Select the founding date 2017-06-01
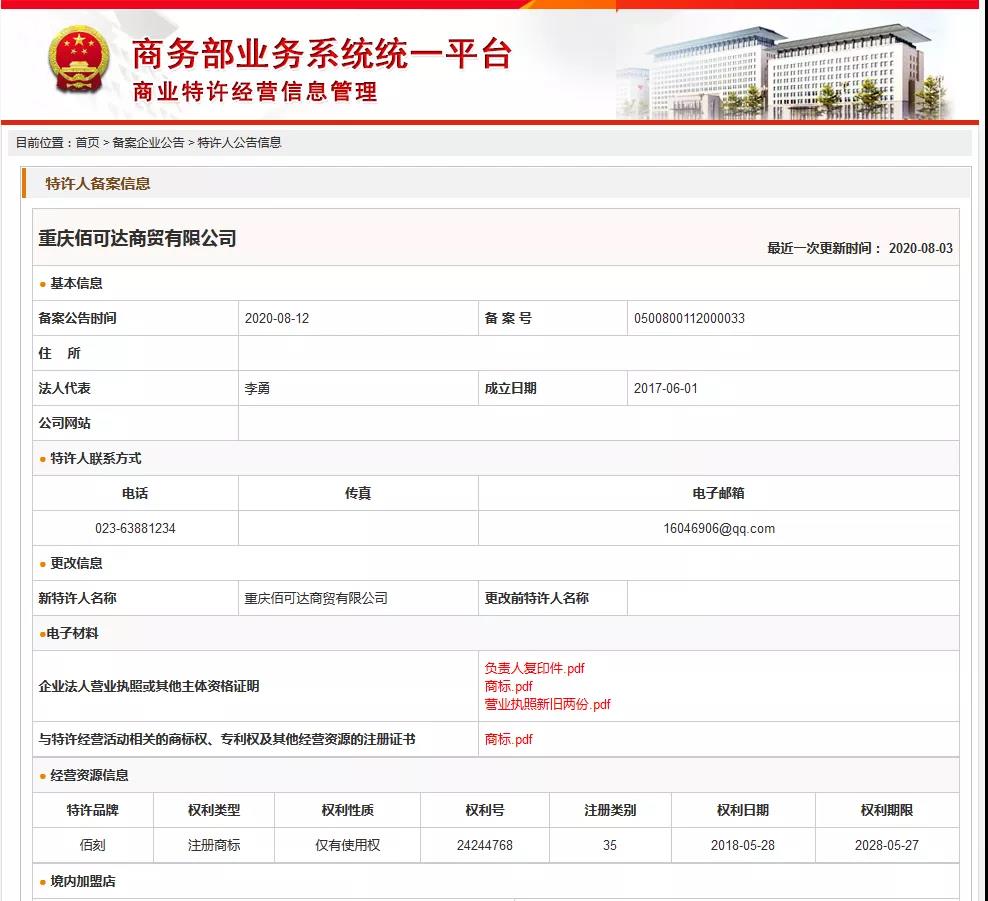This screenshot has height=901, width=988. tap(666, 388)
